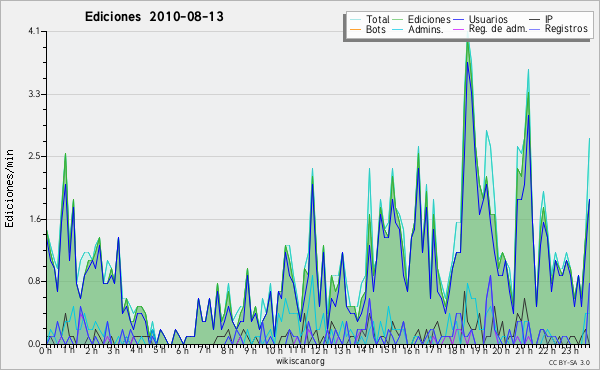Click the "14 h" x-axis label

point(365,350)
